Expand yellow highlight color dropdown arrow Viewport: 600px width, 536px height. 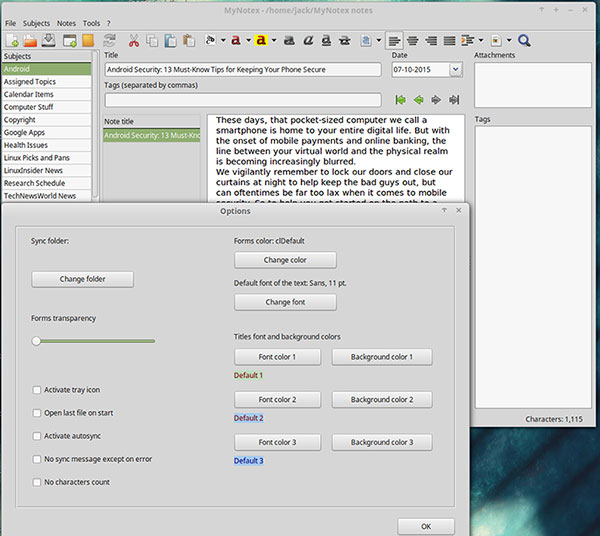click(274, 40)
